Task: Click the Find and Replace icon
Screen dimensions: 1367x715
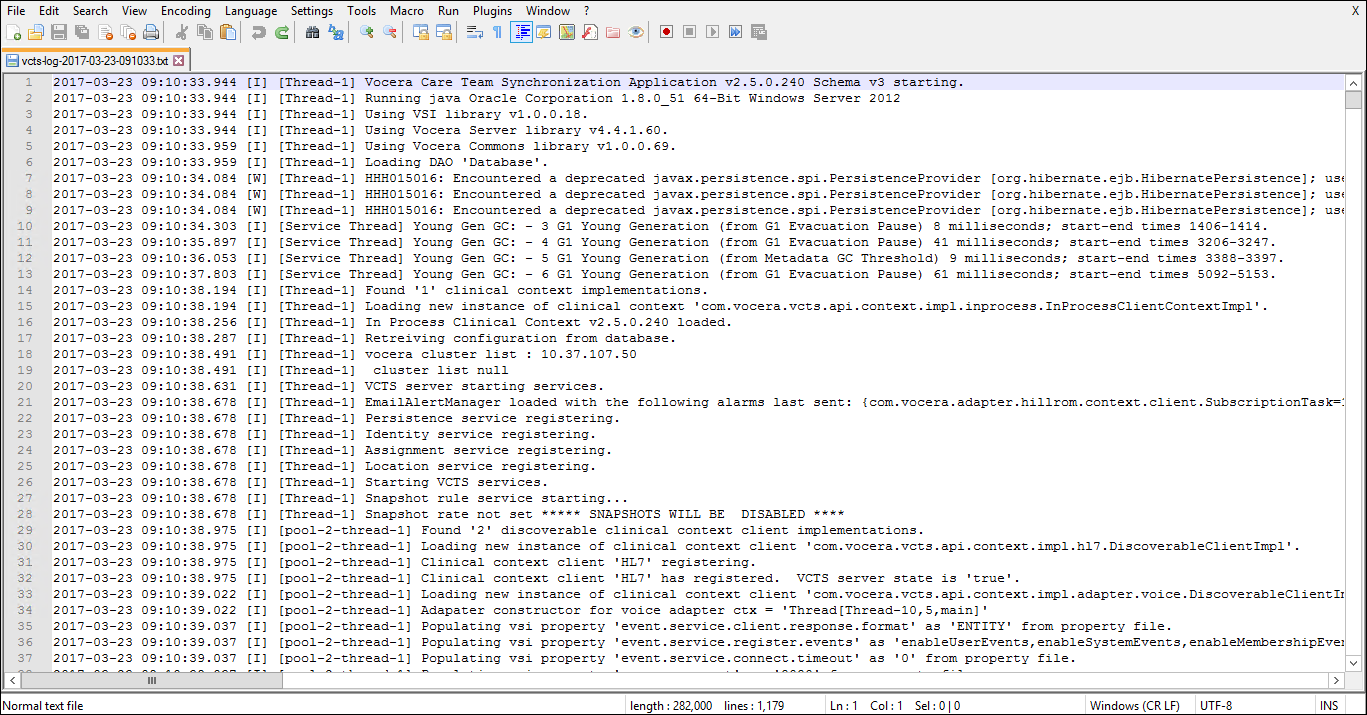Action: pyautogui.click(x=335, y=32)
